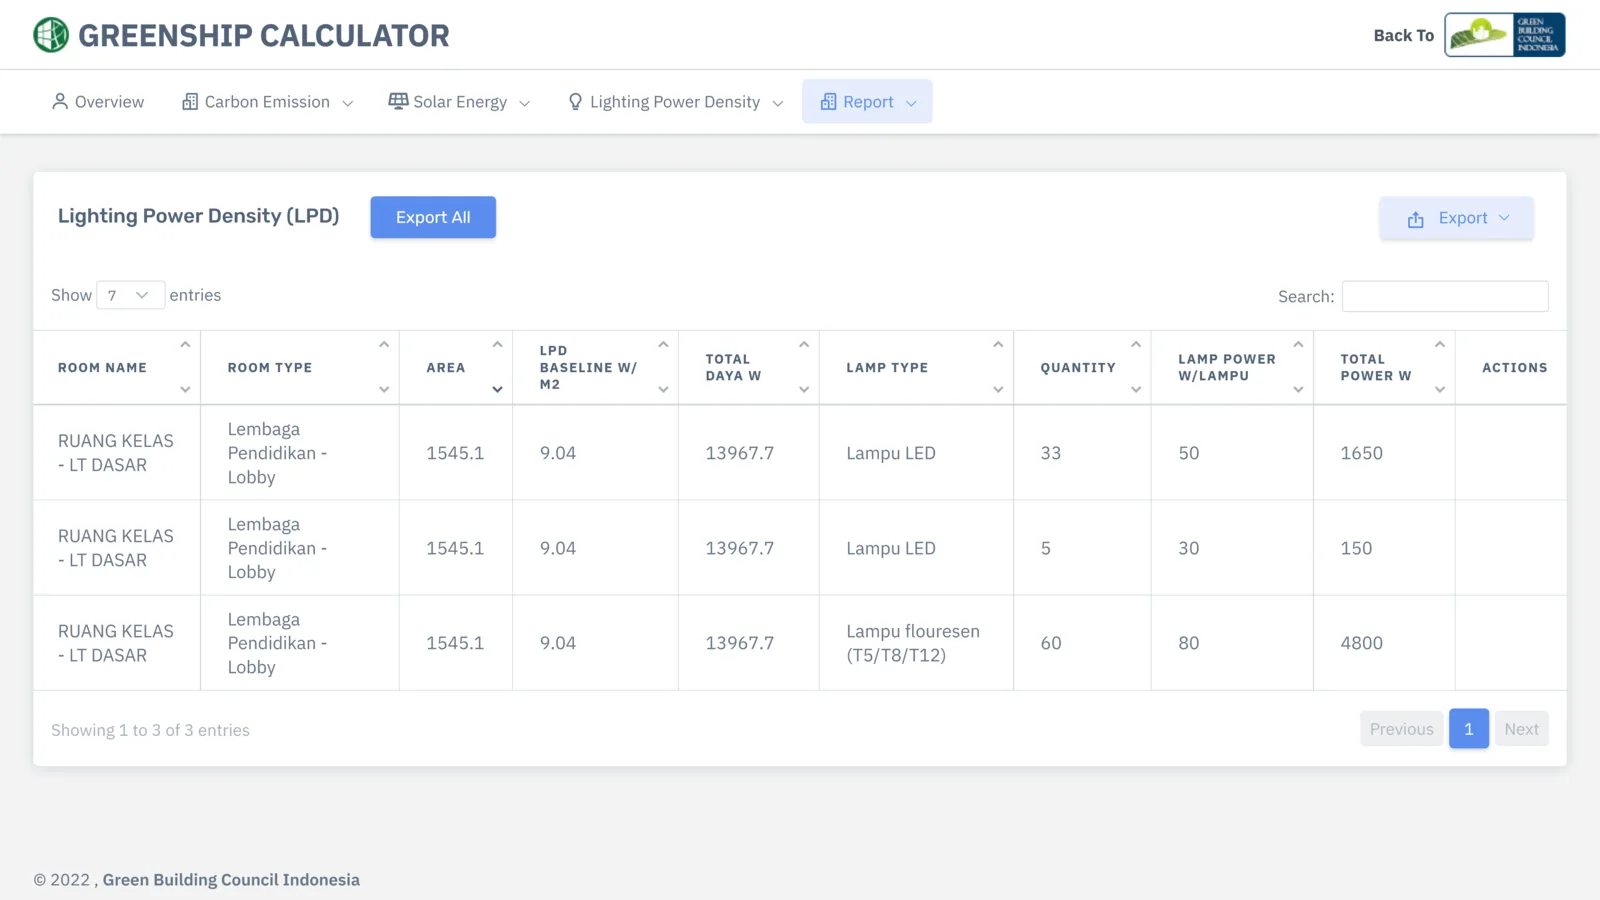The width and height of the screenshot is (1600, 900).
Task: Open the Green Building Council Indonesia logo link
Action: point(1505,35)
